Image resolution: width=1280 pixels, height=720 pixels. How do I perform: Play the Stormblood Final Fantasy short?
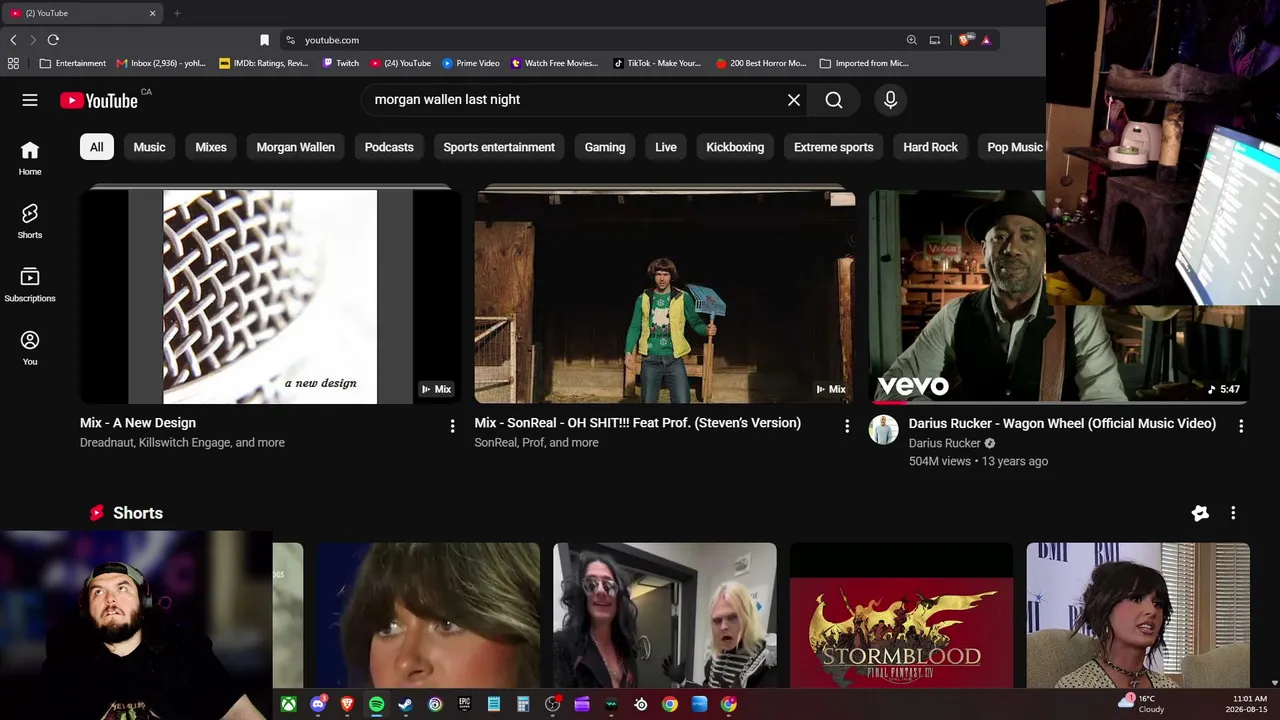[x=901, y=616]
